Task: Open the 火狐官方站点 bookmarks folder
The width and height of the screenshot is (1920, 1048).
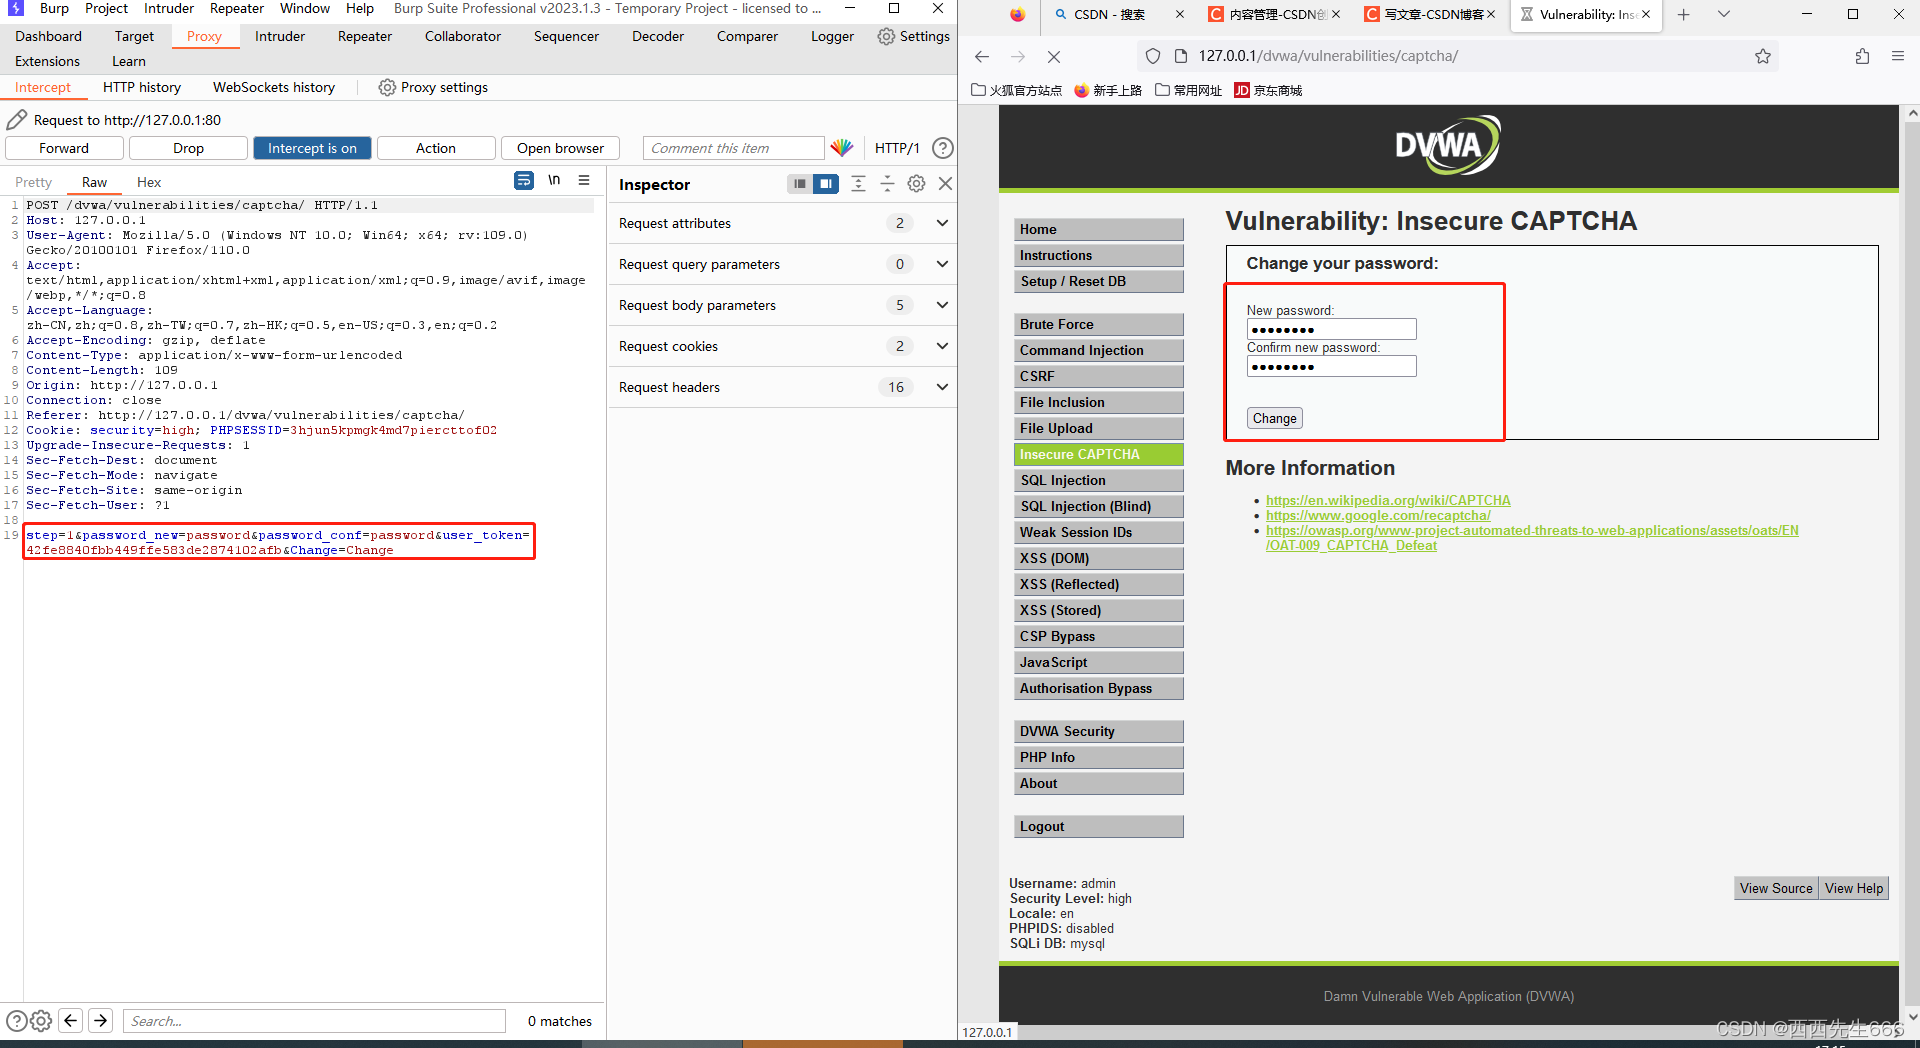Action: tap(1016, 90)
